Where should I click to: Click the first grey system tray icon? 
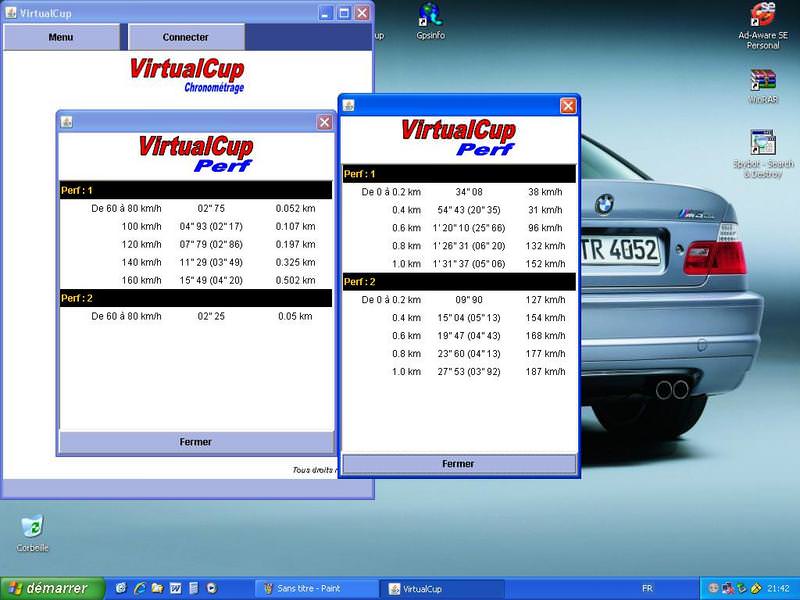click(714, 588)
